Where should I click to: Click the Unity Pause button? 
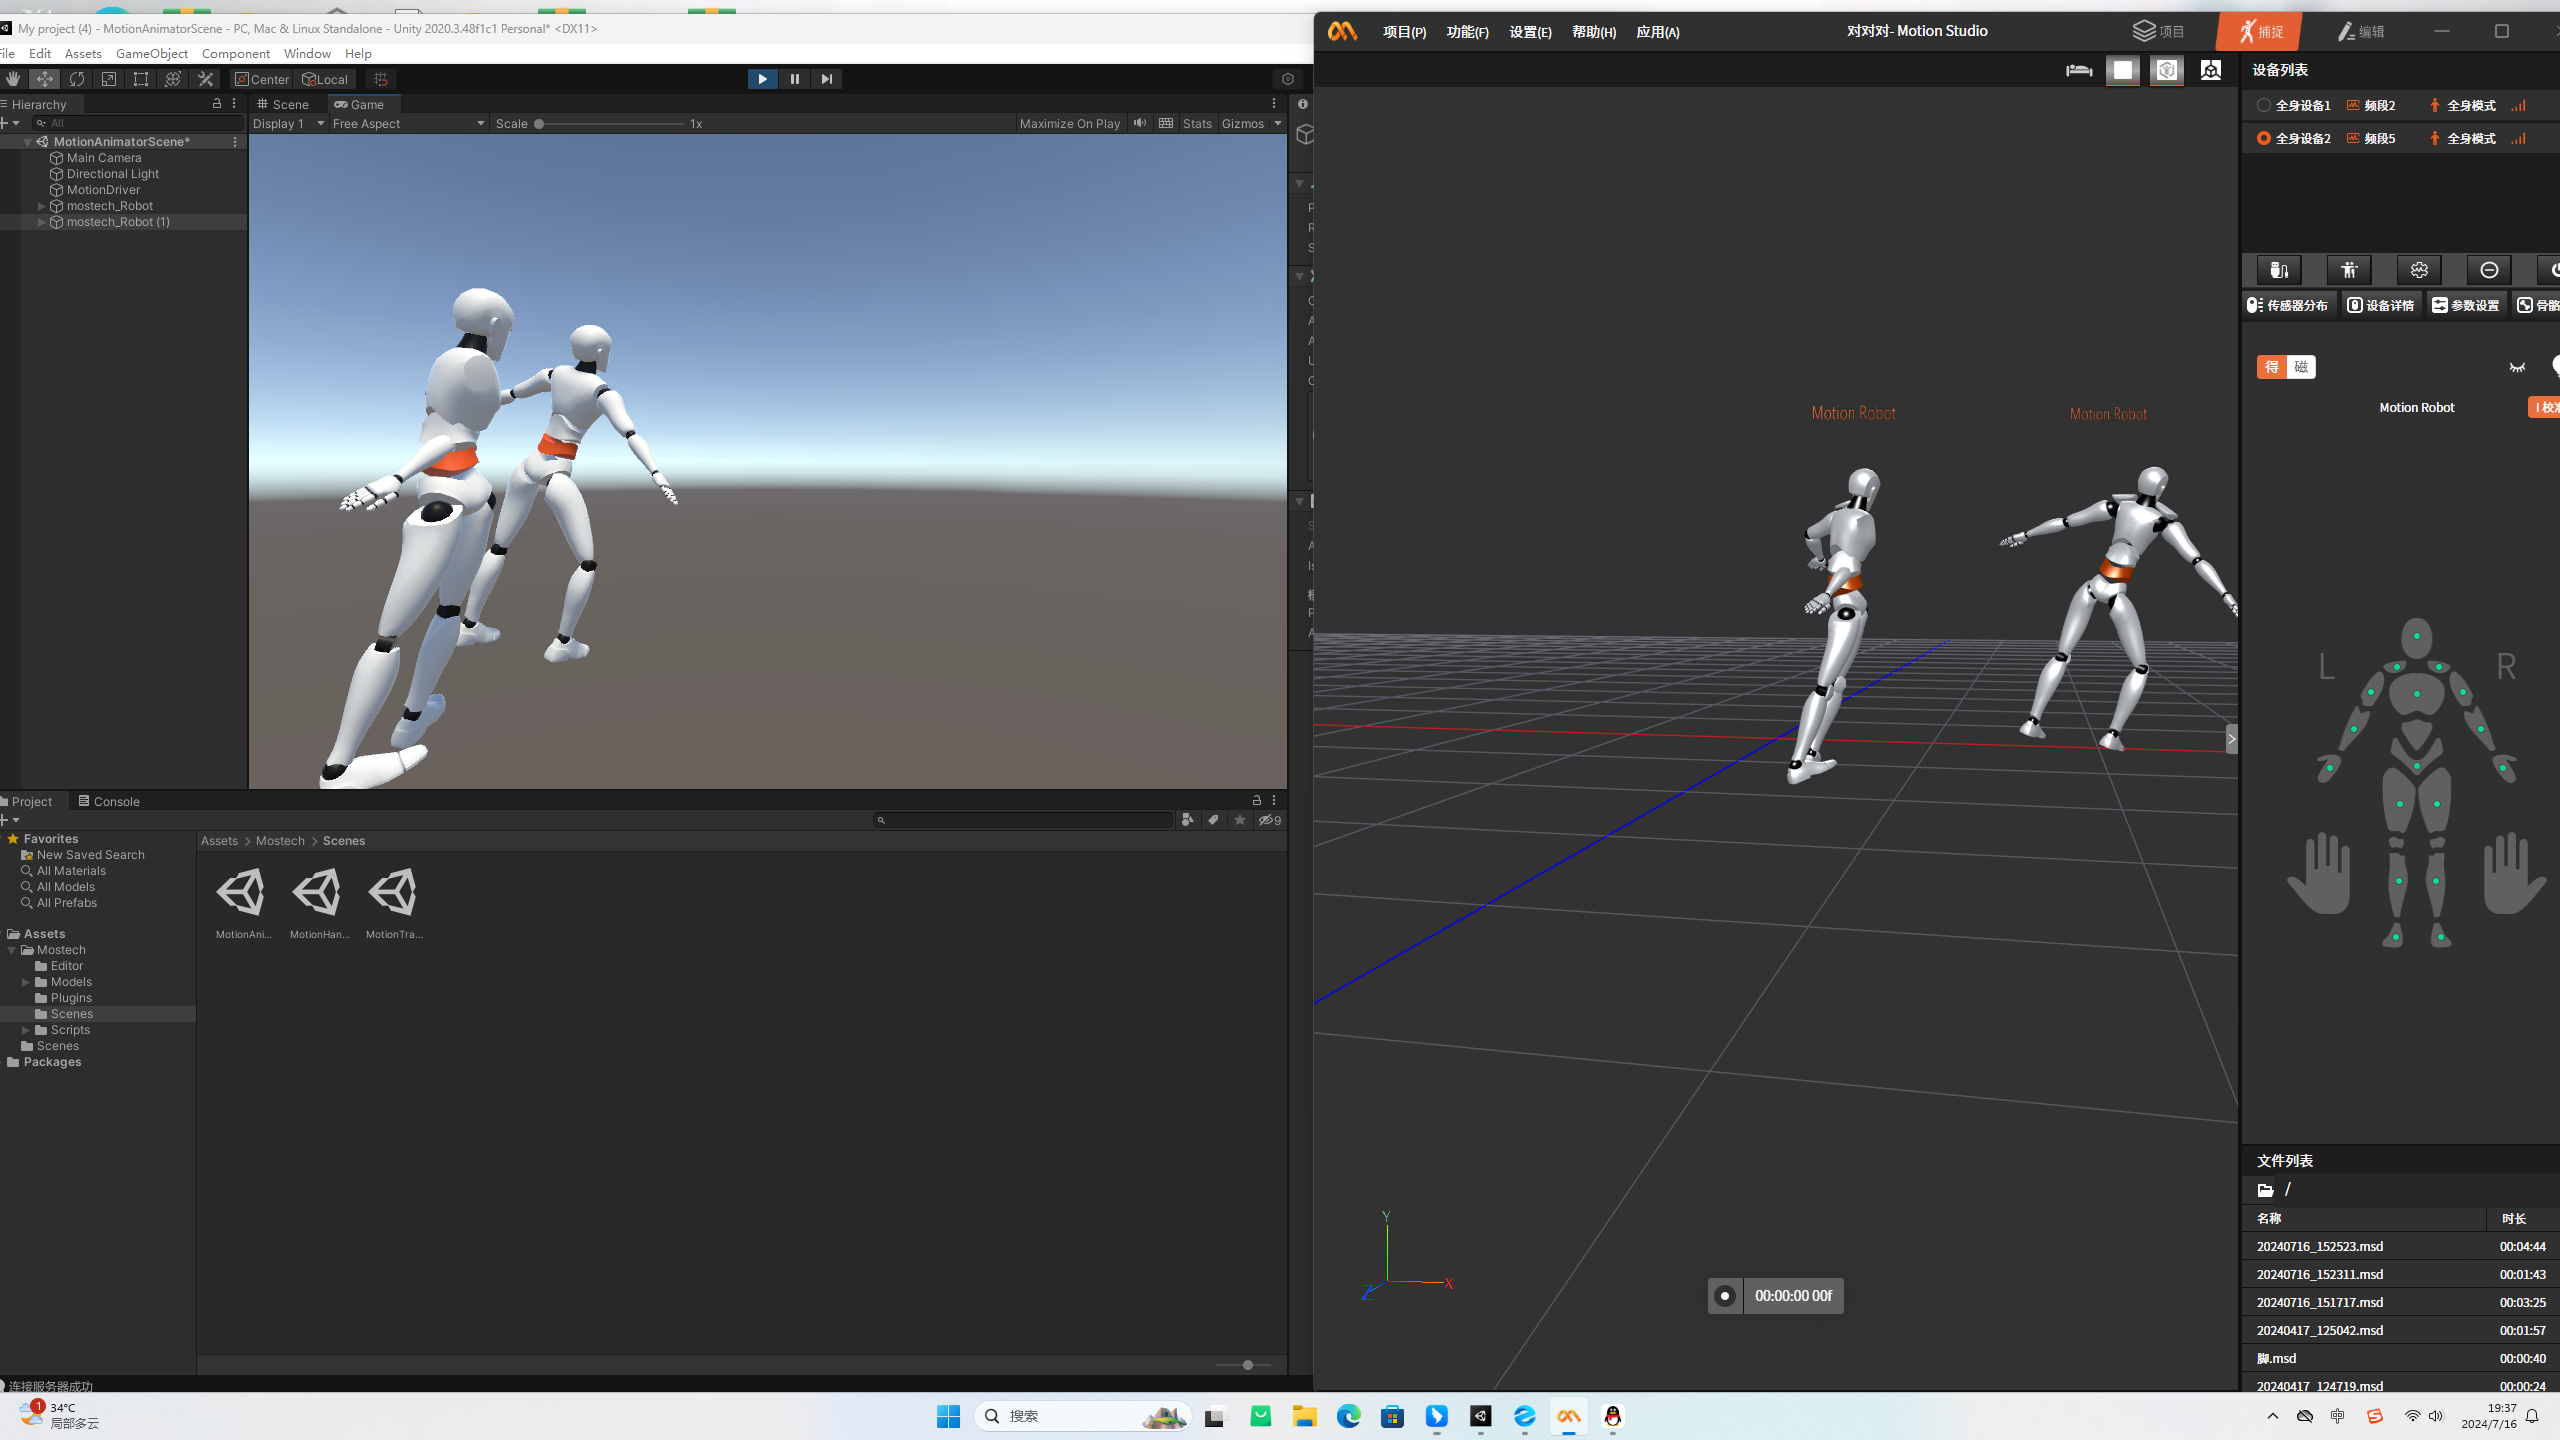[x=794, y=79]
